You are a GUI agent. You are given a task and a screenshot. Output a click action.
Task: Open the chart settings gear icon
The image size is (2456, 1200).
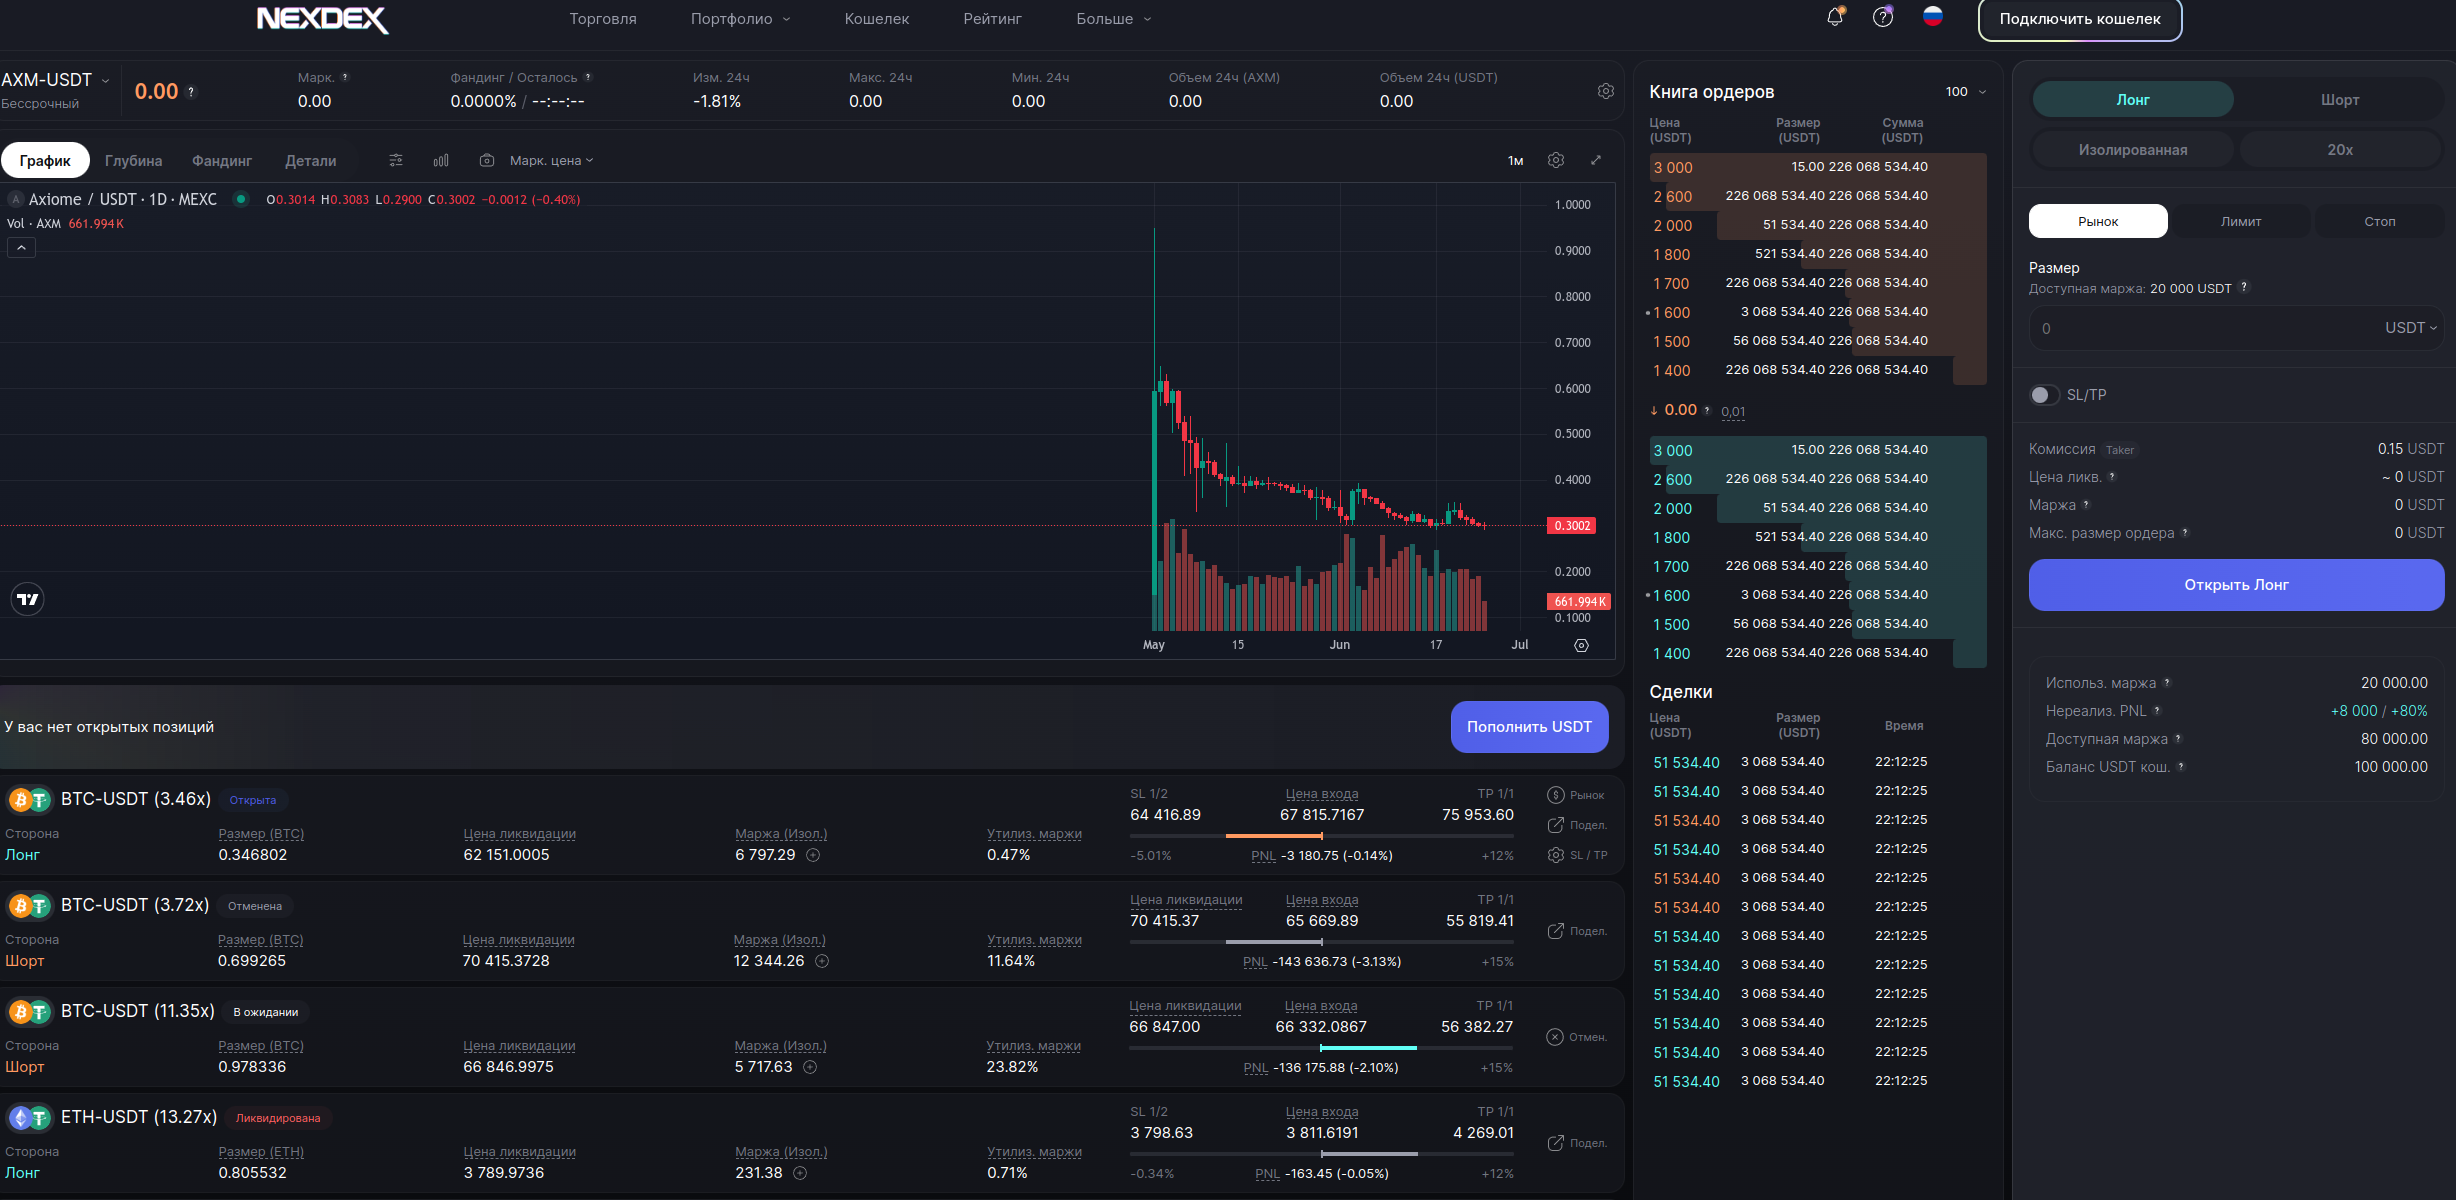click(1556, 160)
